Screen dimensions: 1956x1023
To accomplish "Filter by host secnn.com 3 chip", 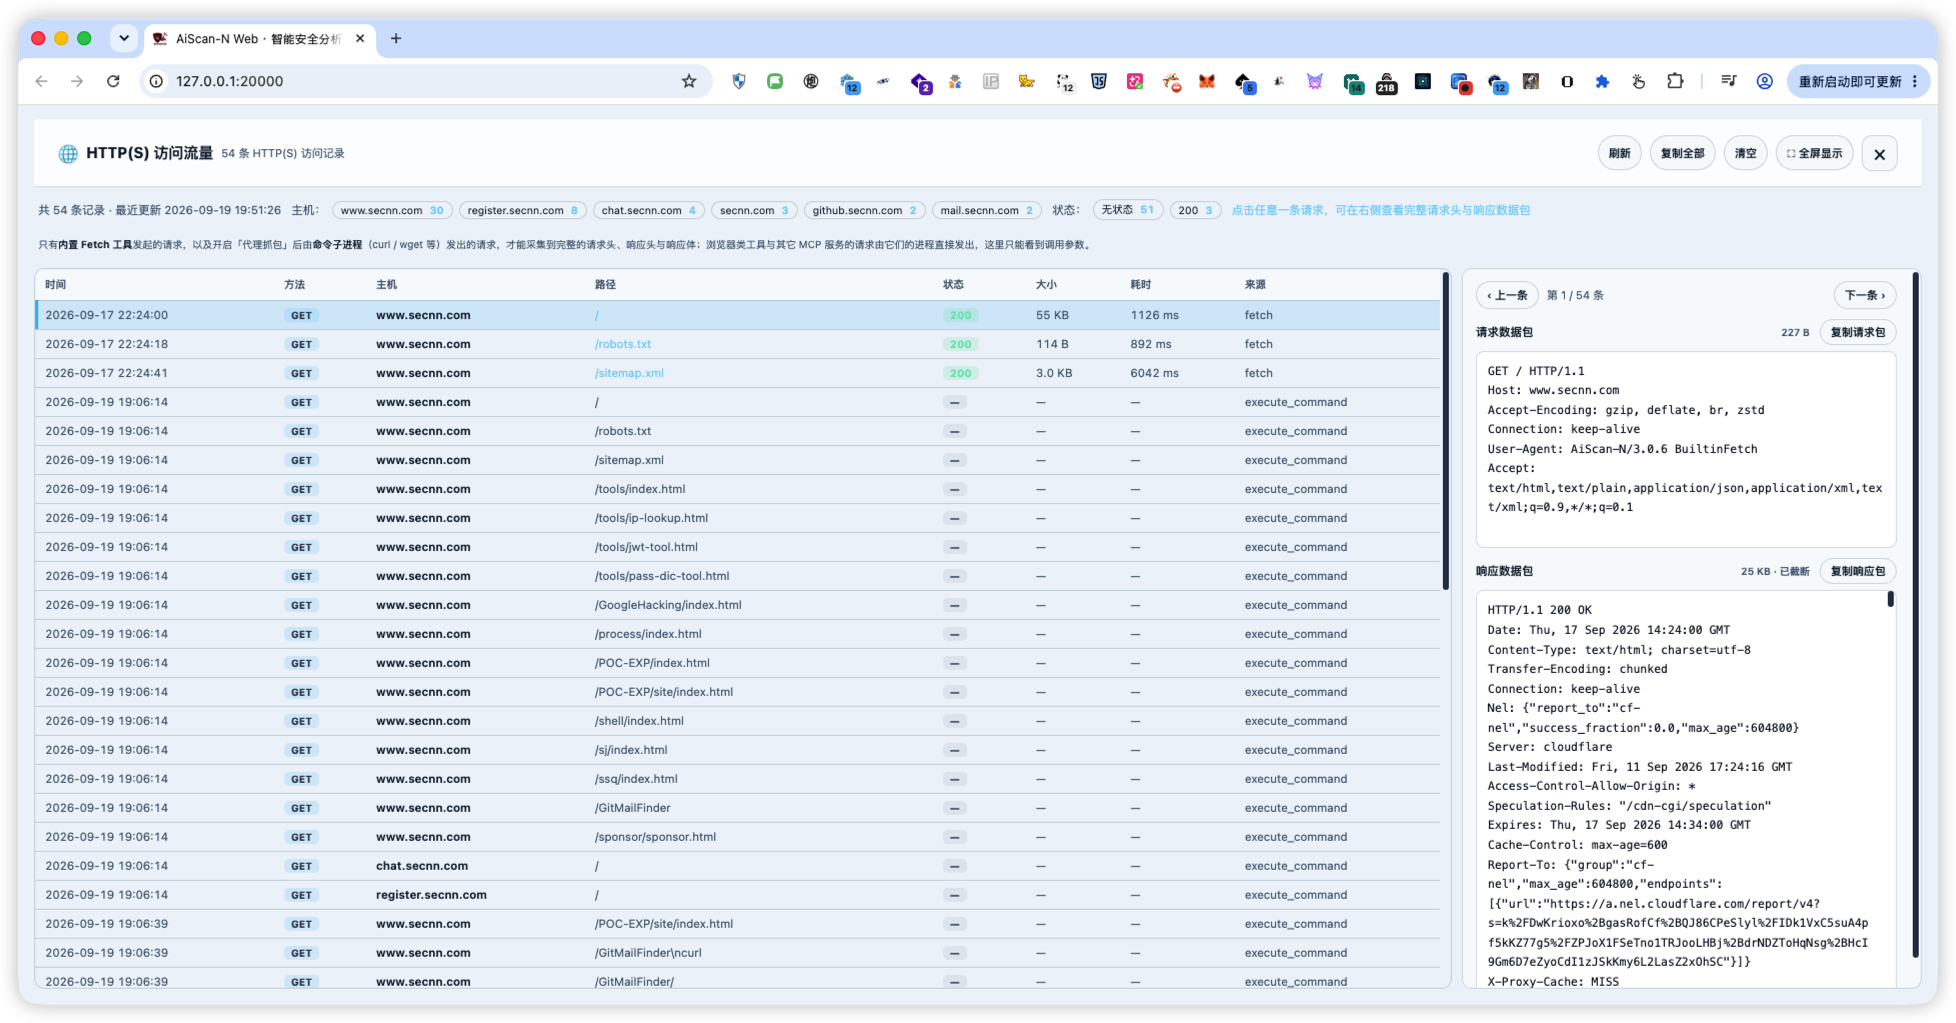I will [x=754, y=210].
